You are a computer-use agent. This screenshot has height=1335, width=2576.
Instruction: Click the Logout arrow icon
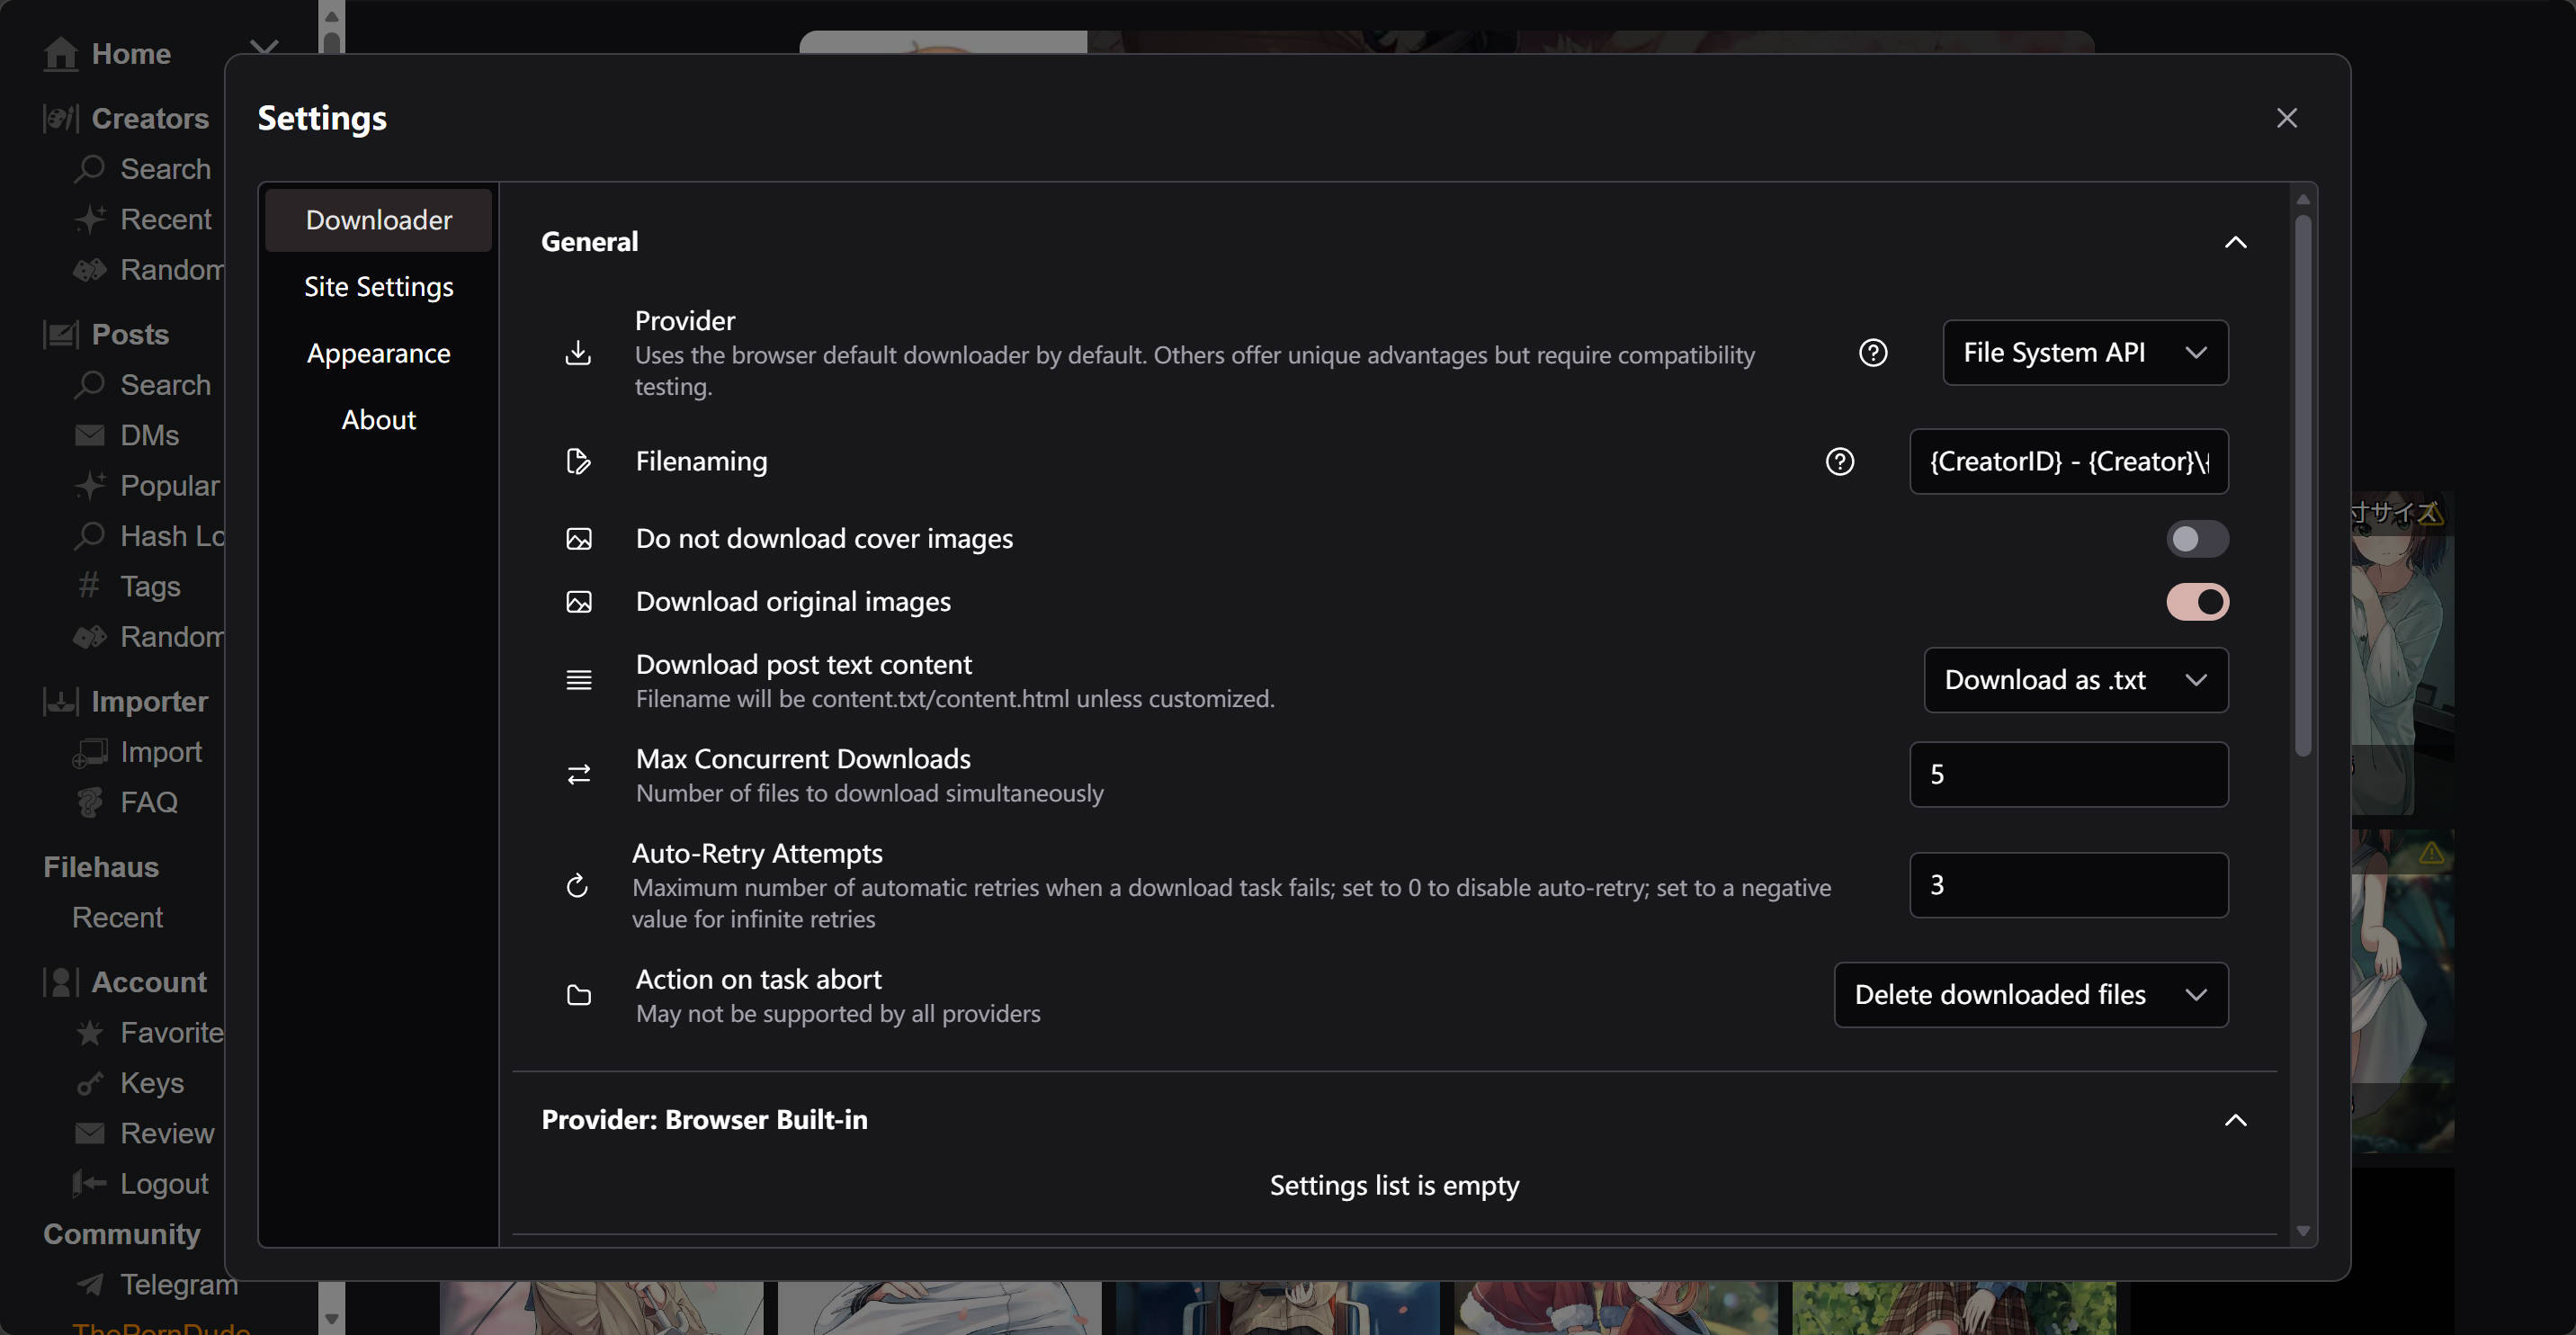point(90,1183)
